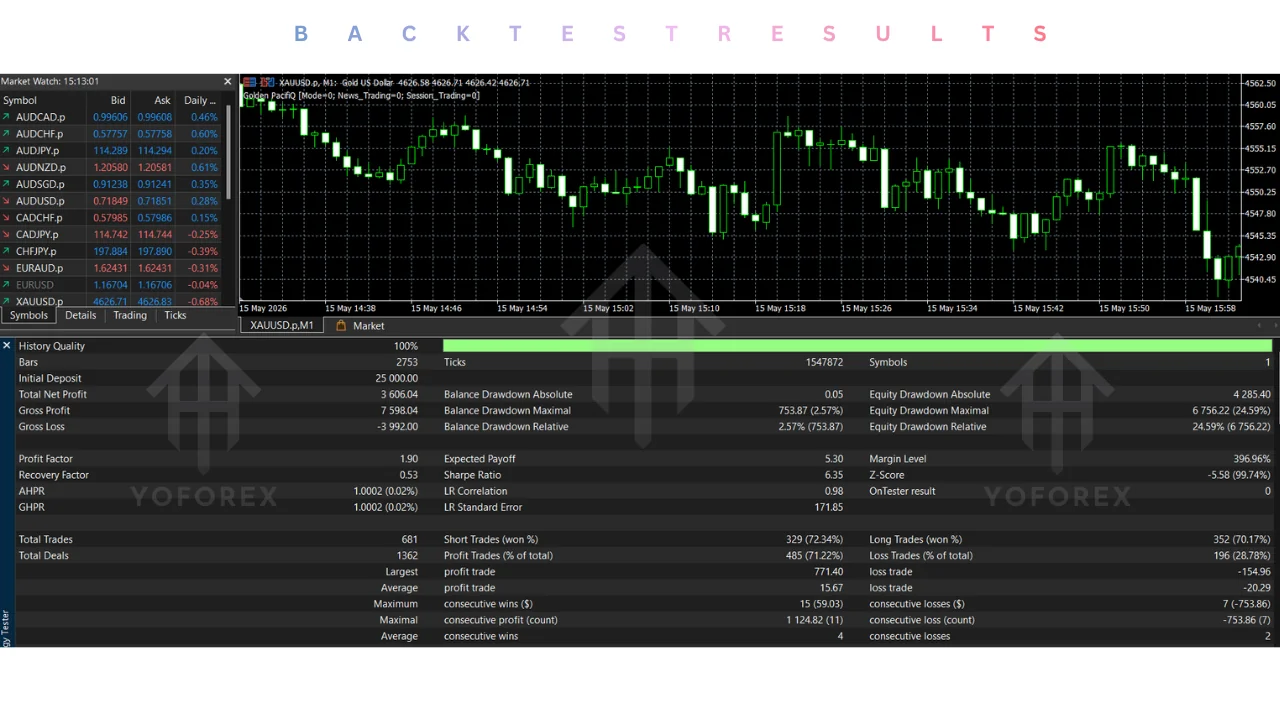Click the CADJPY.p daily change -0.25%
The height and width of the screenshot is (720, 1280).
[202, 234]
